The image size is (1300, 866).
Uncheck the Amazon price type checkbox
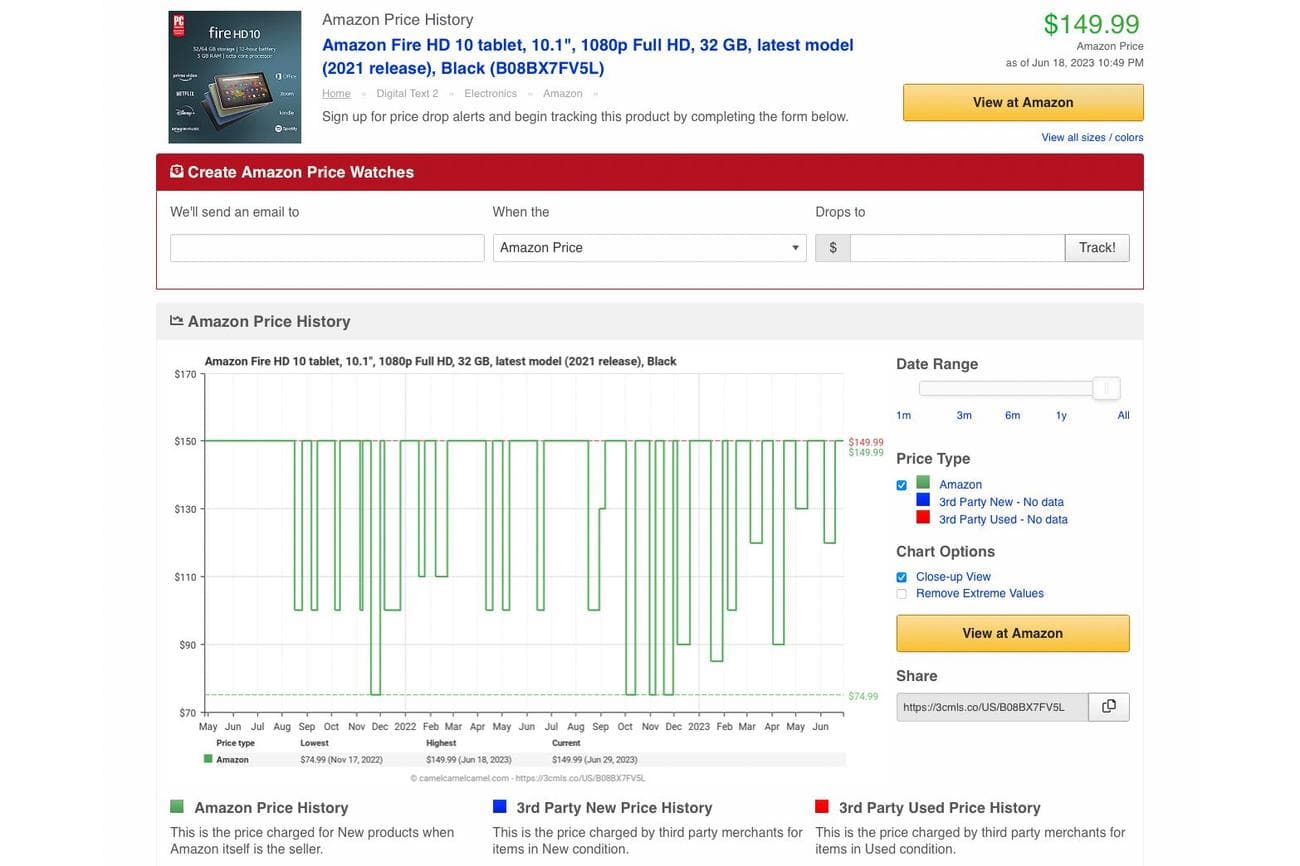[x=901, y=485]
